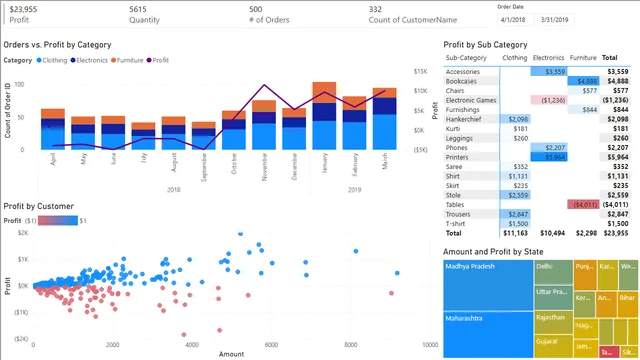Click the 2019 year axis label

coord(354,190)
